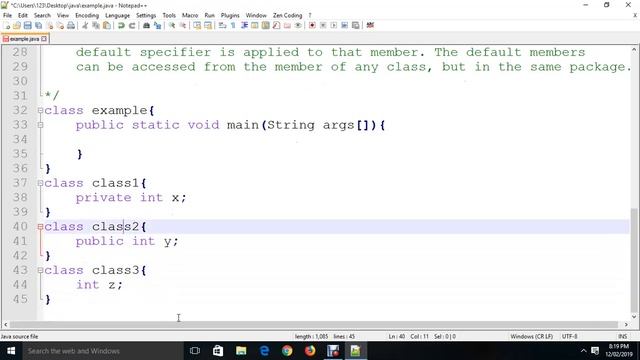Collapse the main method fold on line 33
This screenshot has height=360, width=640.
tap(40, 125)
